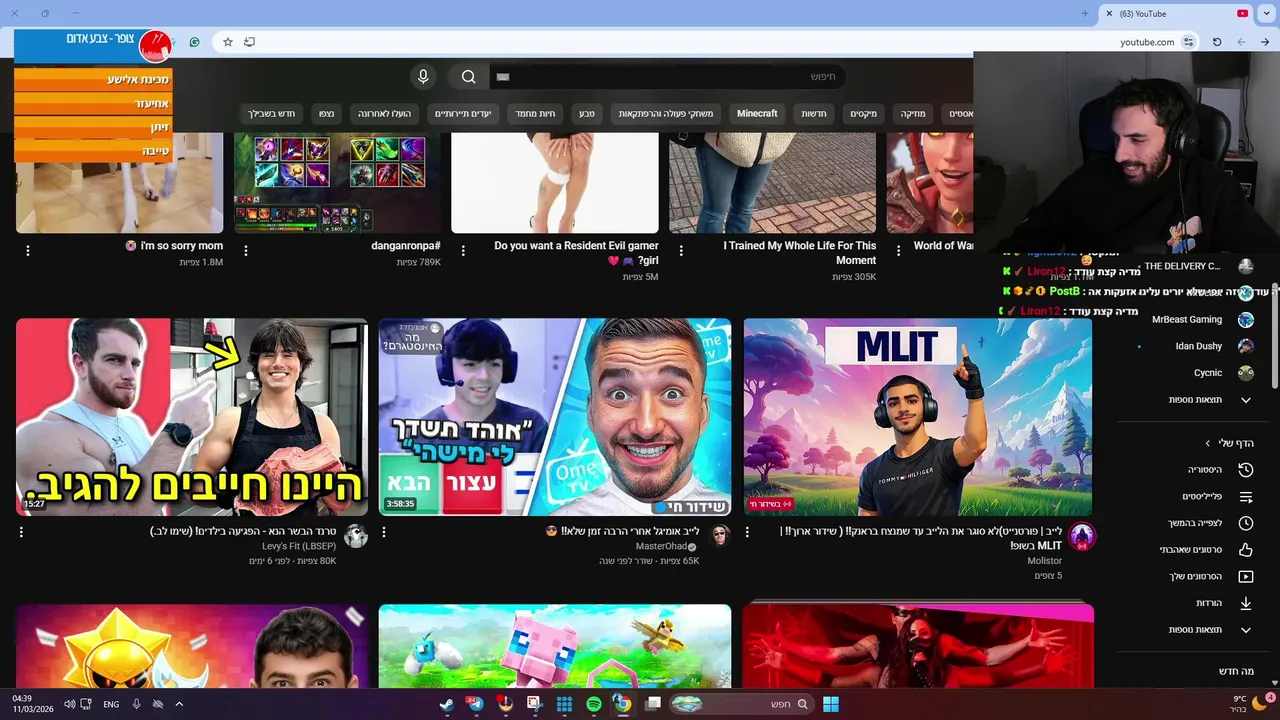Select the משחקי פעולה והרפתקאות chip

666,114
